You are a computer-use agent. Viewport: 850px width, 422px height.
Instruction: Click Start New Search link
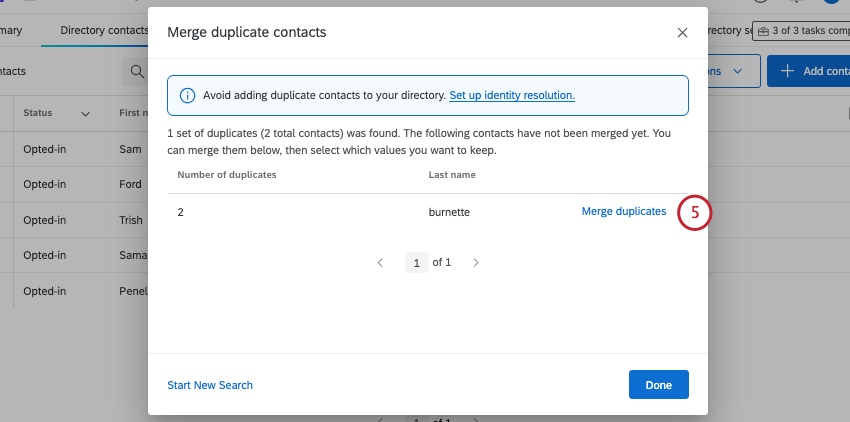coord(210,385)
